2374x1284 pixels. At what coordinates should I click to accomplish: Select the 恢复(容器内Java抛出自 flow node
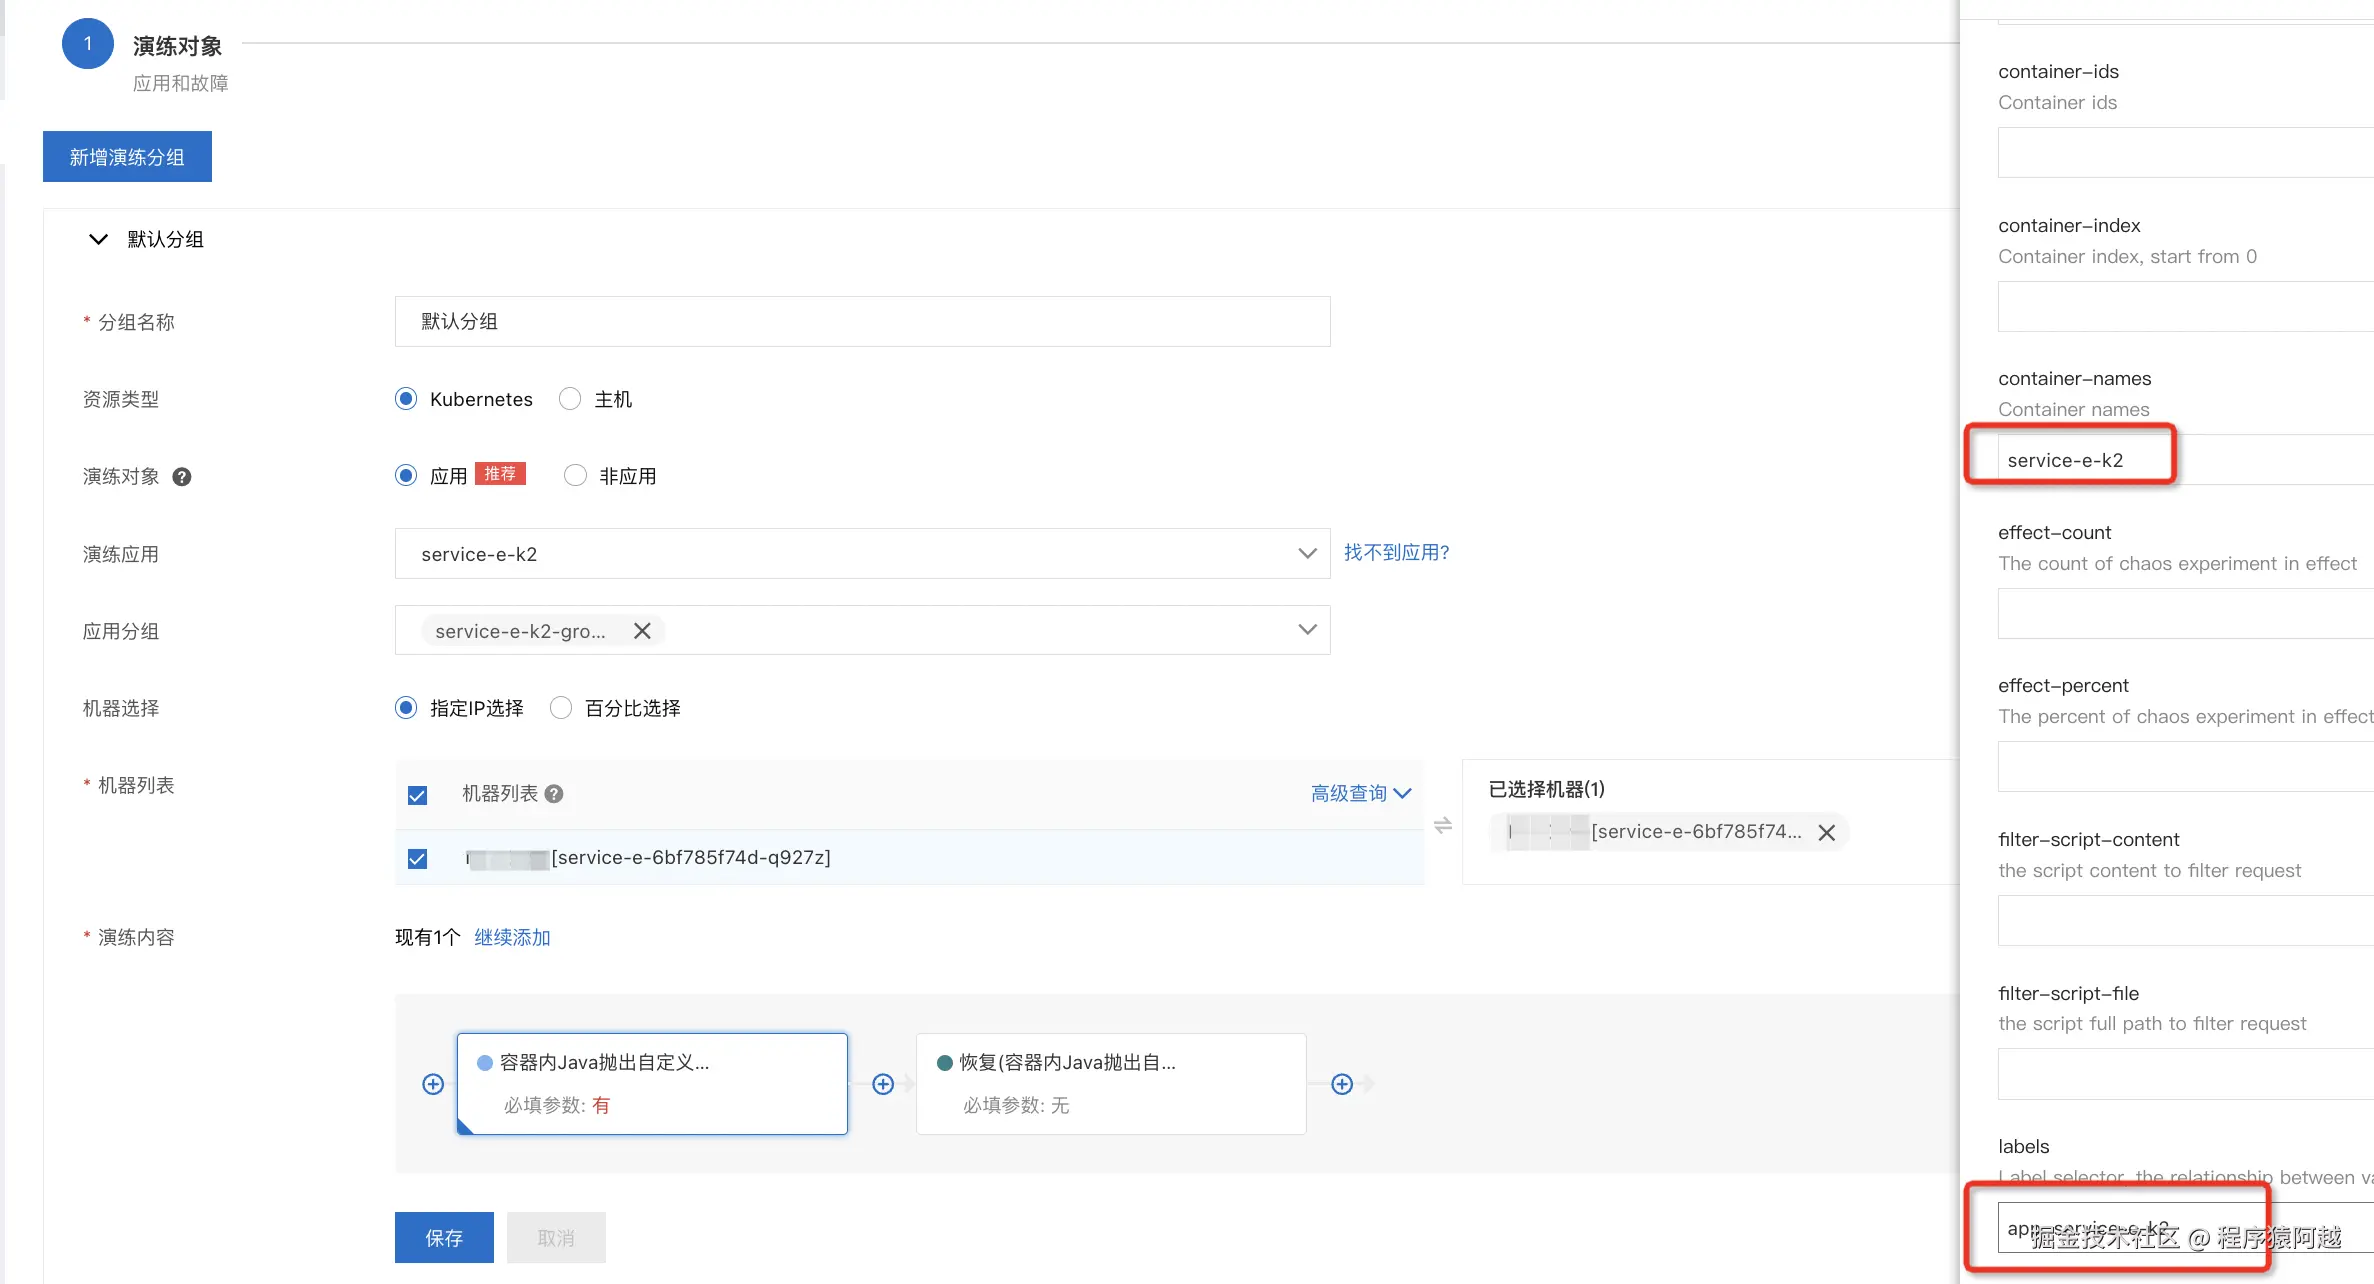1110,1083
